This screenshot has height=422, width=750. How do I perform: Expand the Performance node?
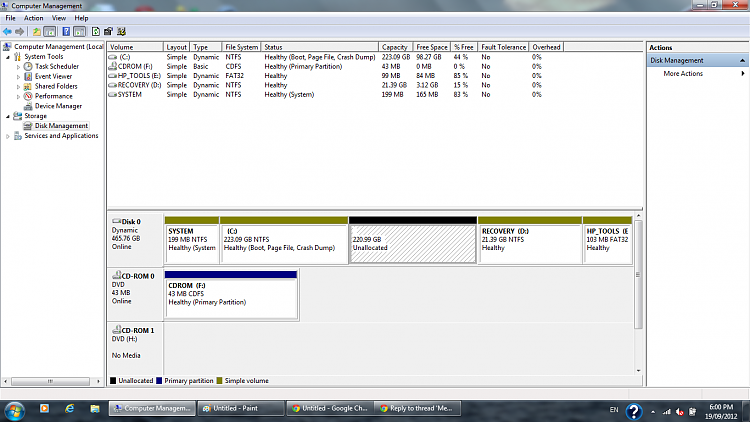18,96
